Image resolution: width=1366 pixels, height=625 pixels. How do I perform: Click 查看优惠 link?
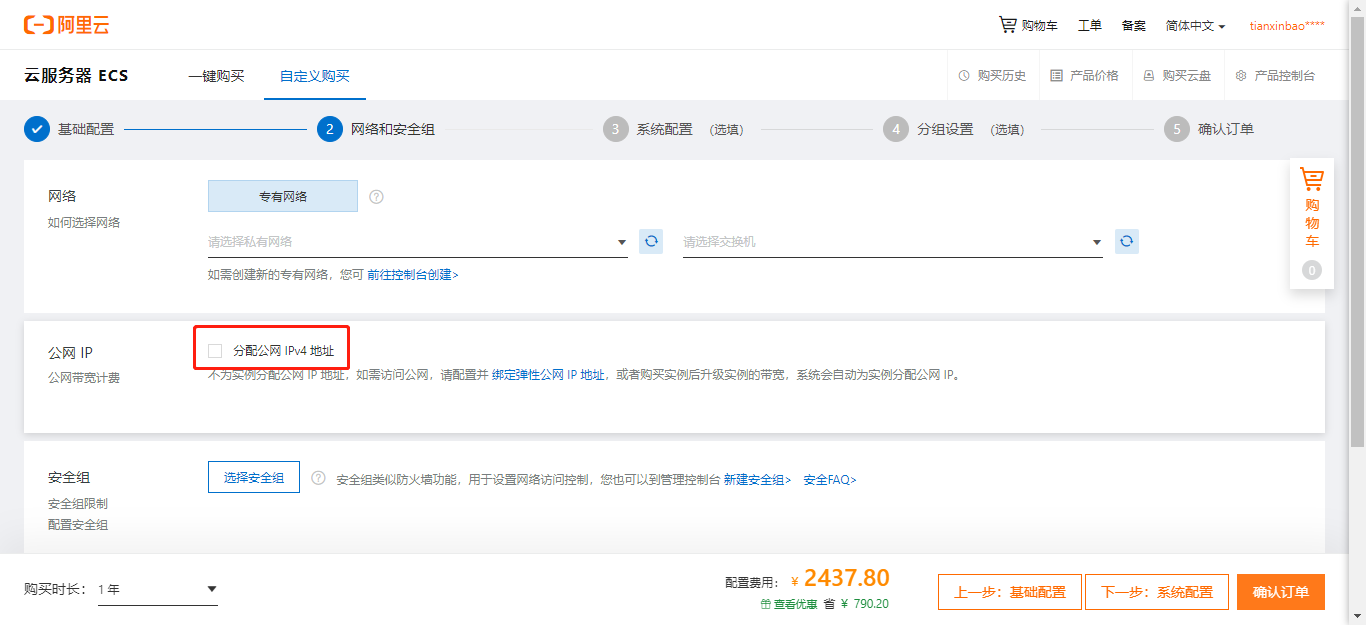coord(795,604)
